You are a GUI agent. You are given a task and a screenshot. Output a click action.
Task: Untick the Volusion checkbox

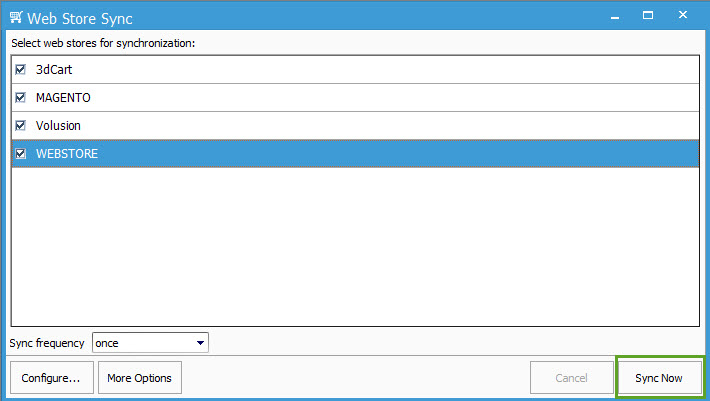(20, 125)
